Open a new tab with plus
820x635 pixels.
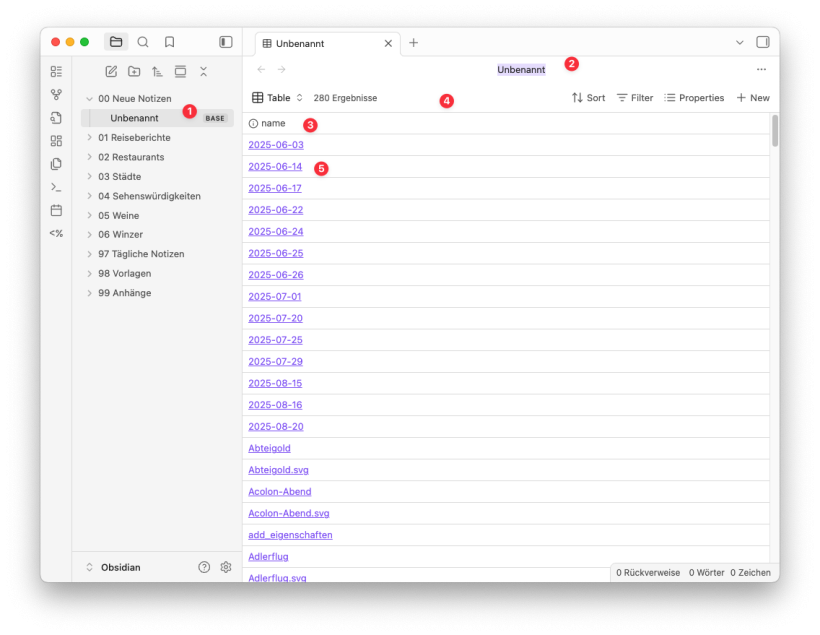click(x=413, y=42)
